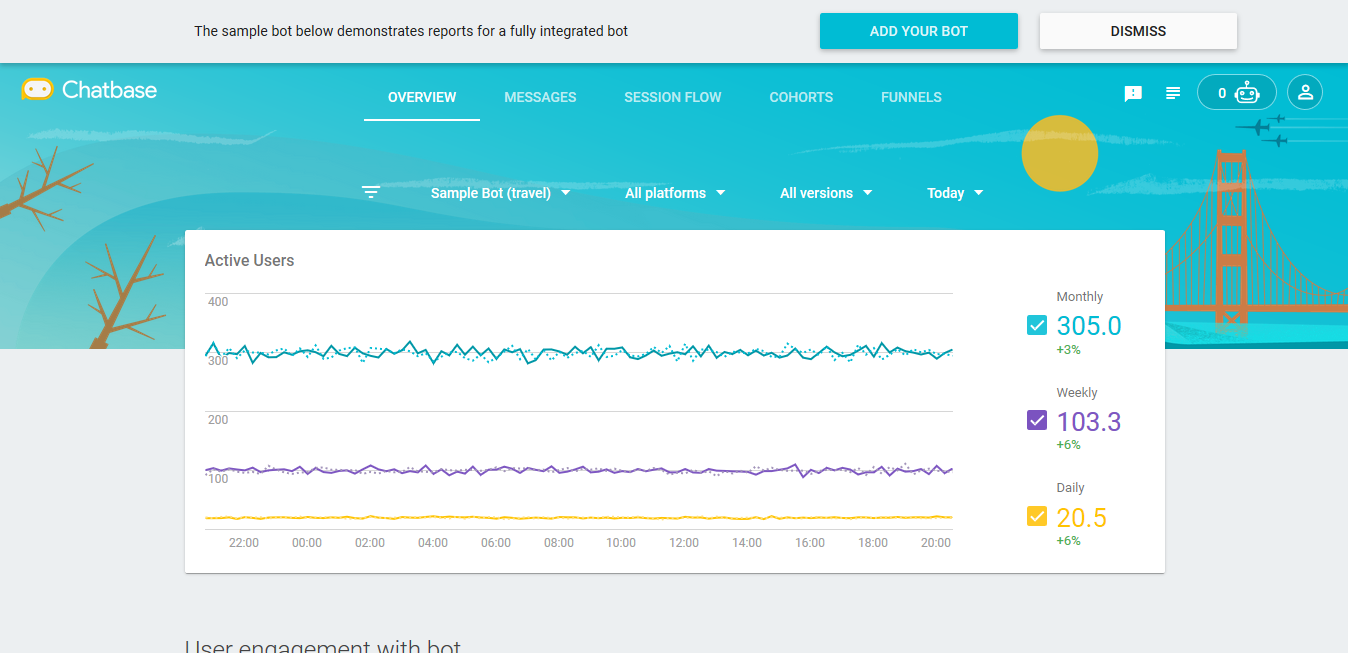Open the documentation notes icon
1348x653 pixels.
[x=1173, y=93]
